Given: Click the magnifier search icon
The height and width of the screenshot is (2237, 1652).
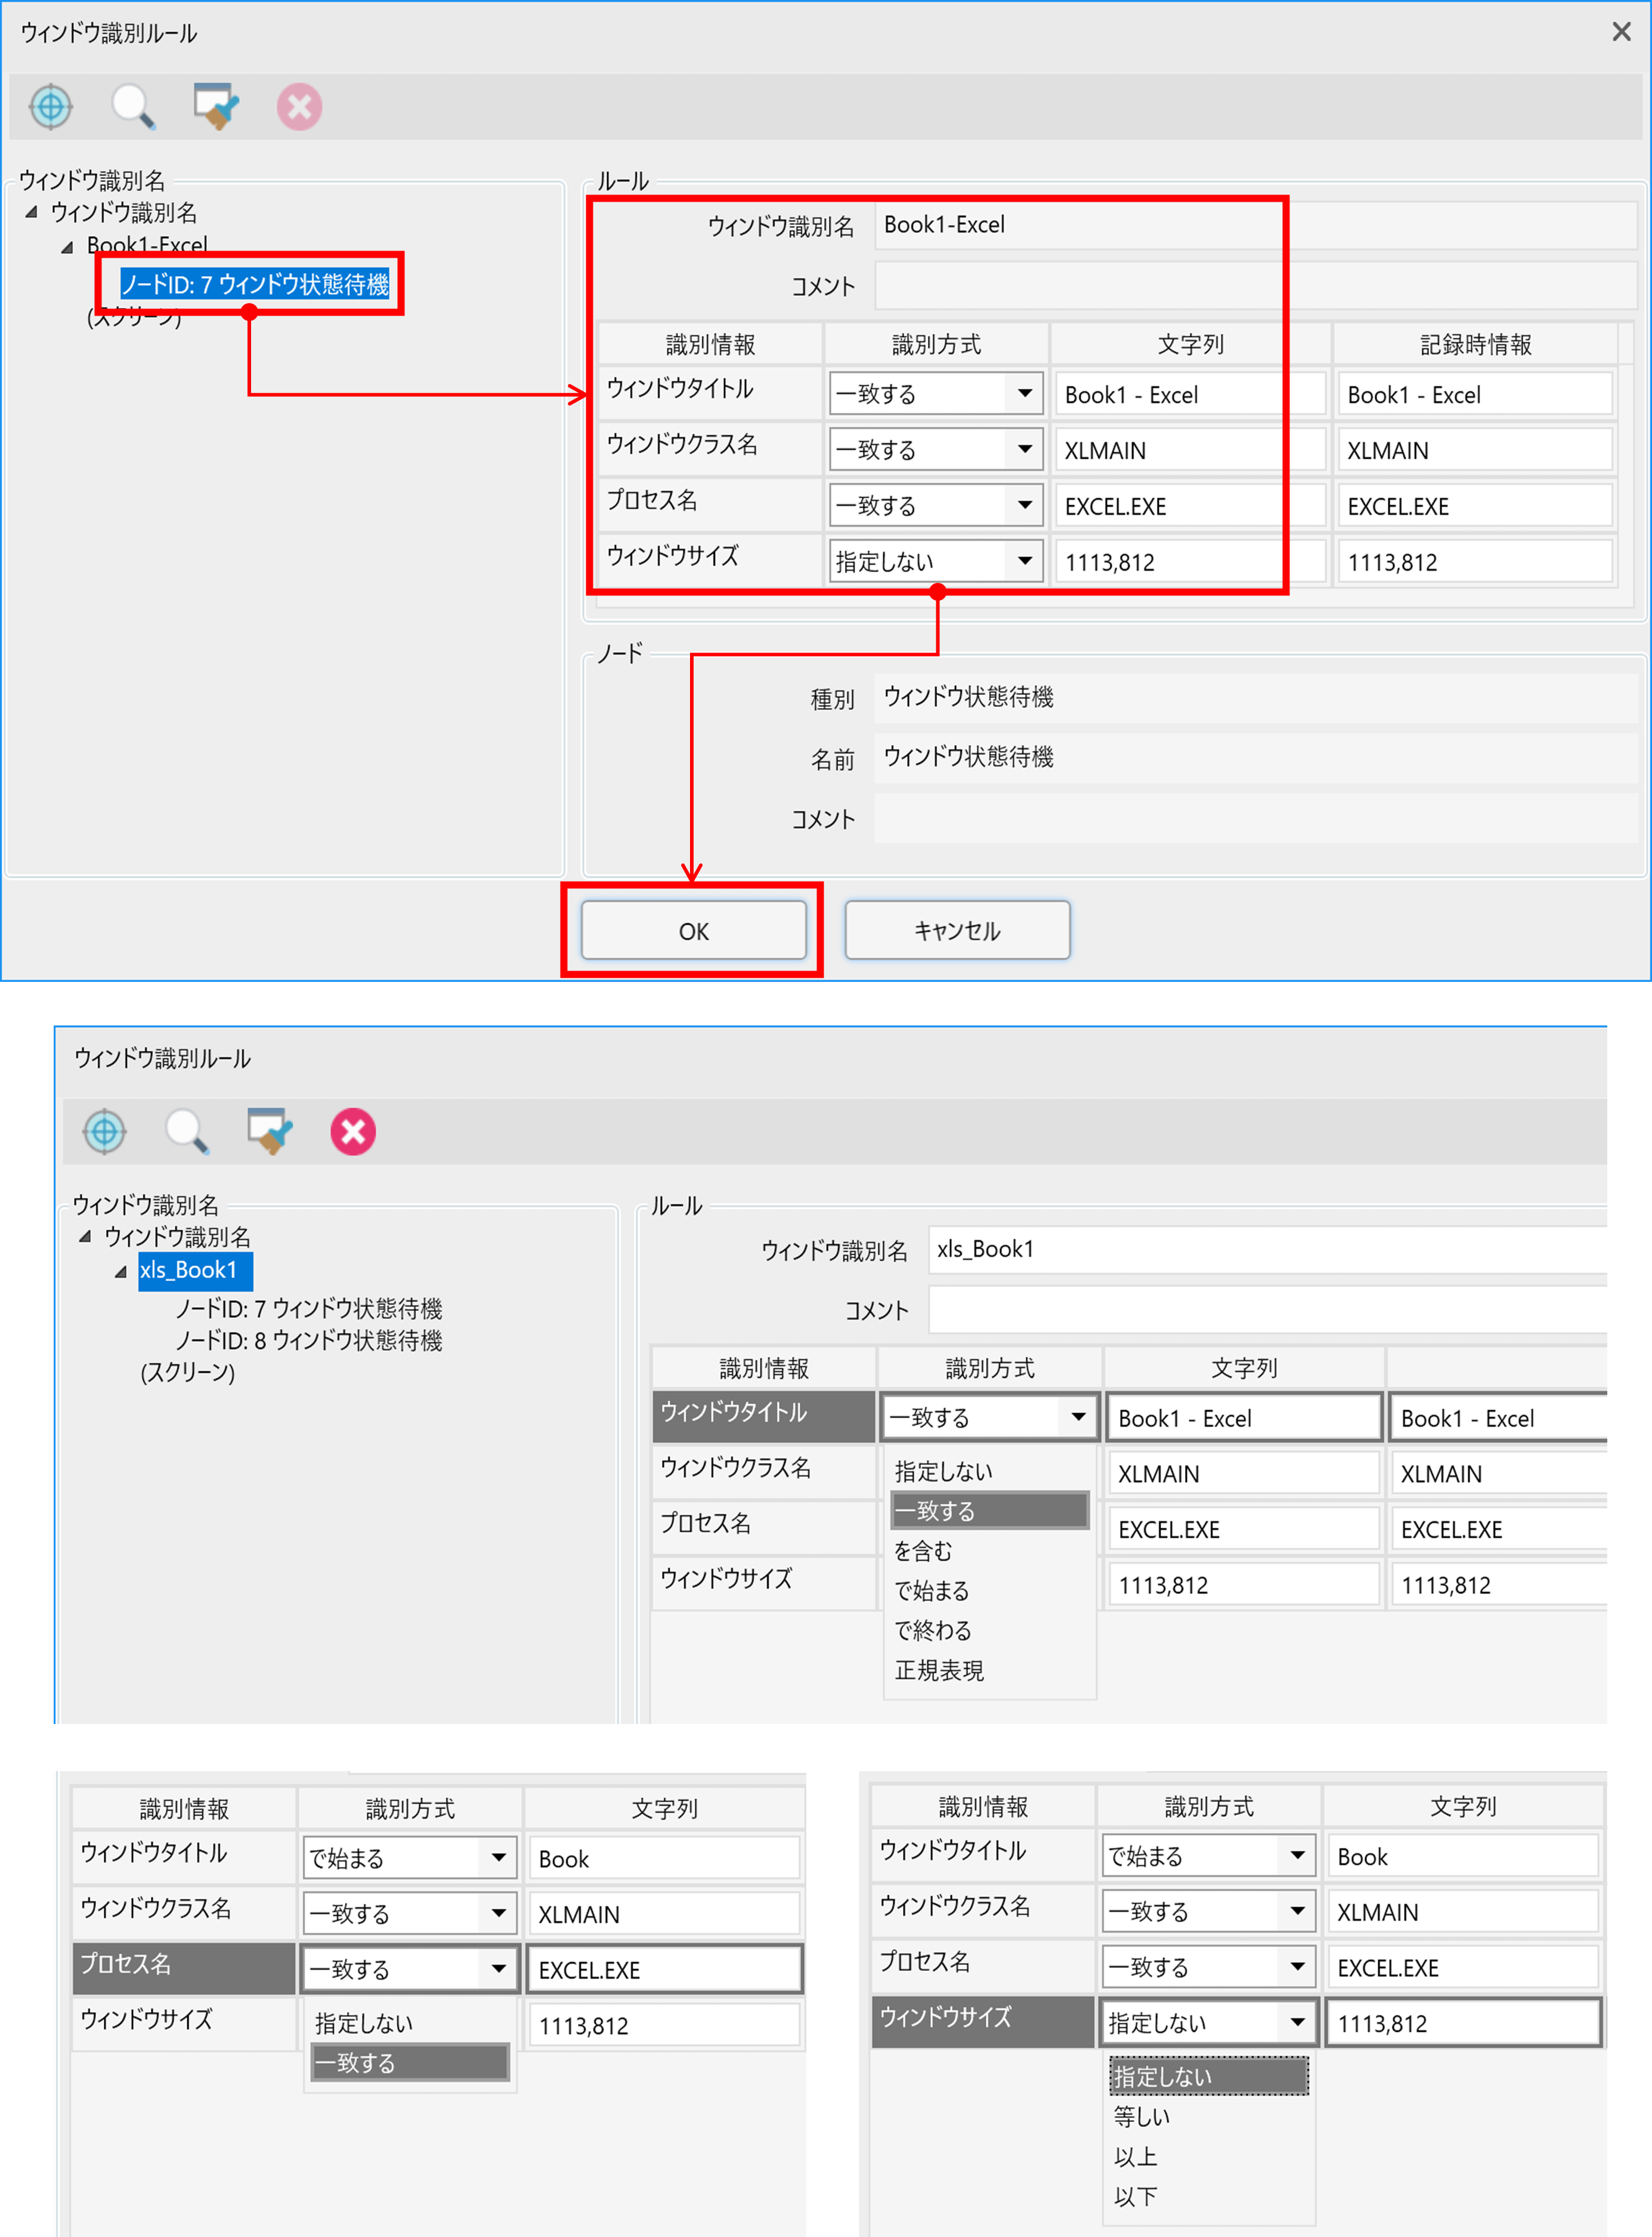Looking at the screenshot, I should click(134, 107).
